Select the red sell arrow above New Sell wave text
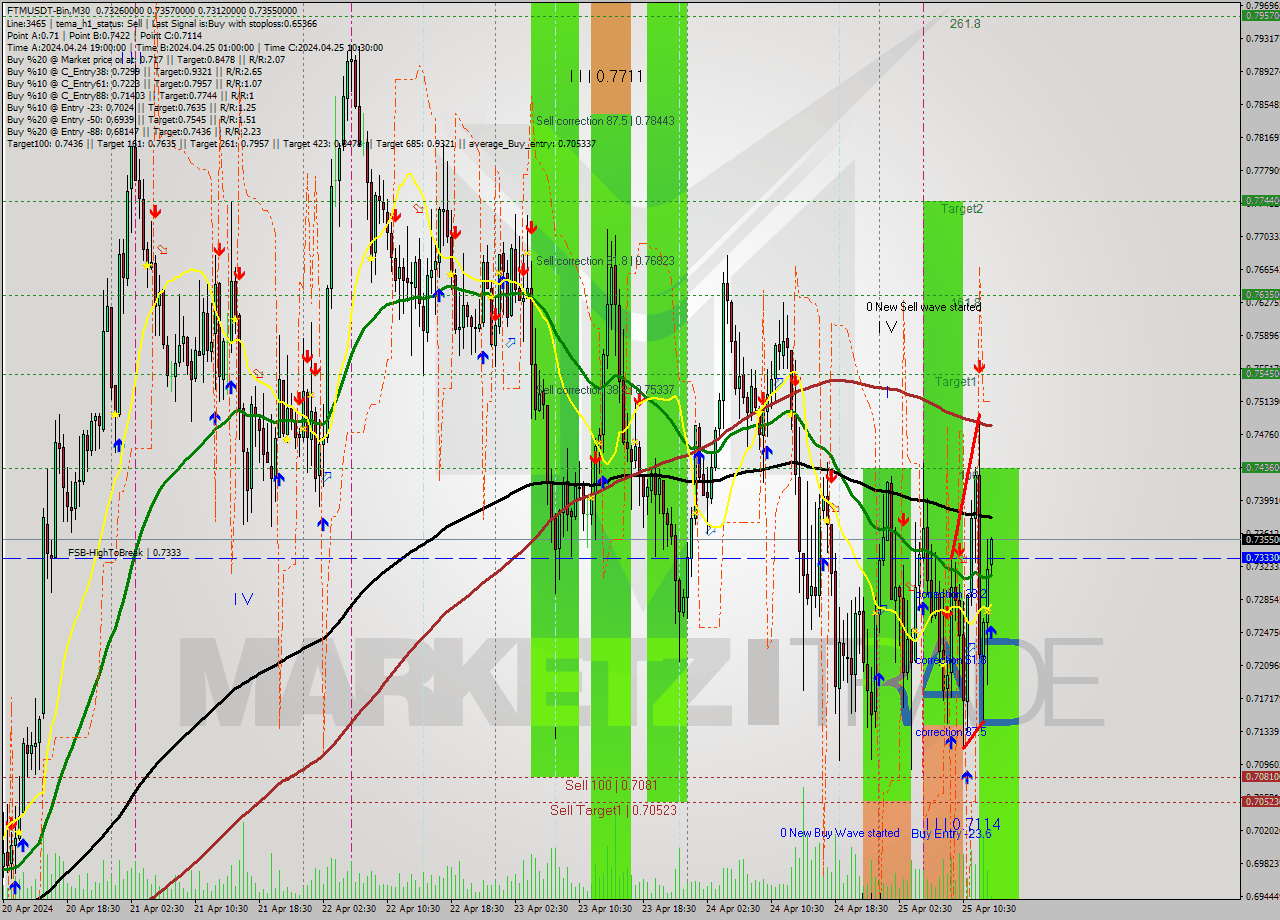The image size is (1280, 920). click(979, 364)
